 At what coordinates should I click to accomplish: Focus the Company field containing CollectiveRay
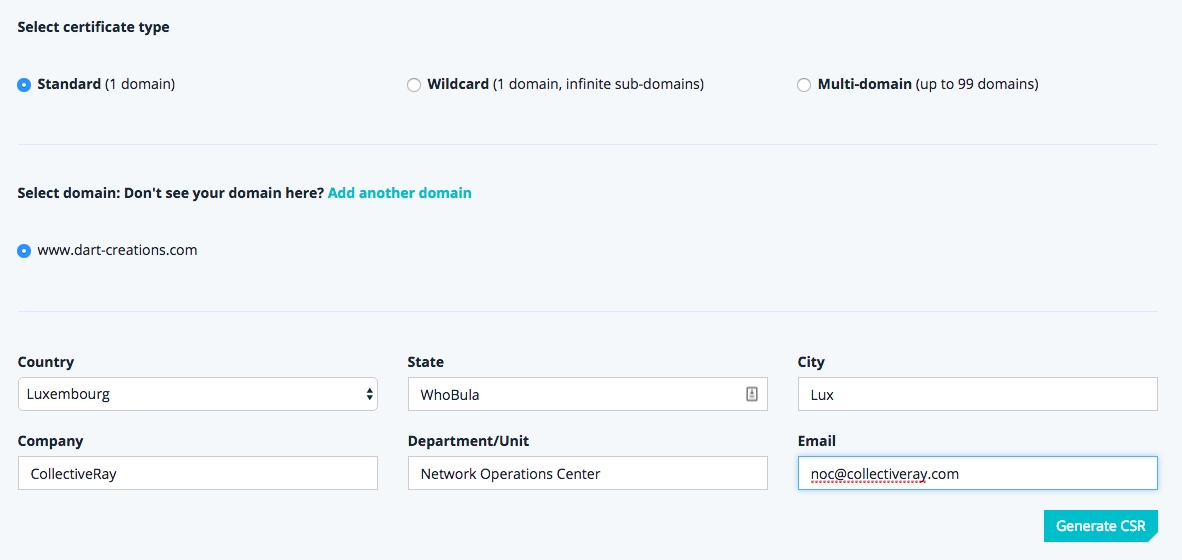(198, 473)
